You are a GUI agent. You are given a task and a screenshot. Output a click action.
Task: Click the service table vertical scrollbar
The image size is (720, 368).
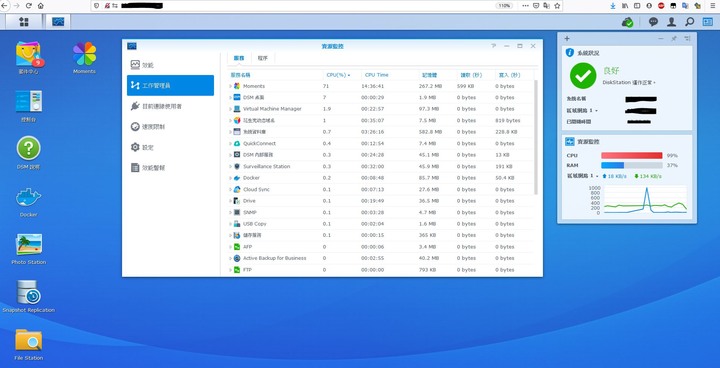(x=536, y=137)
